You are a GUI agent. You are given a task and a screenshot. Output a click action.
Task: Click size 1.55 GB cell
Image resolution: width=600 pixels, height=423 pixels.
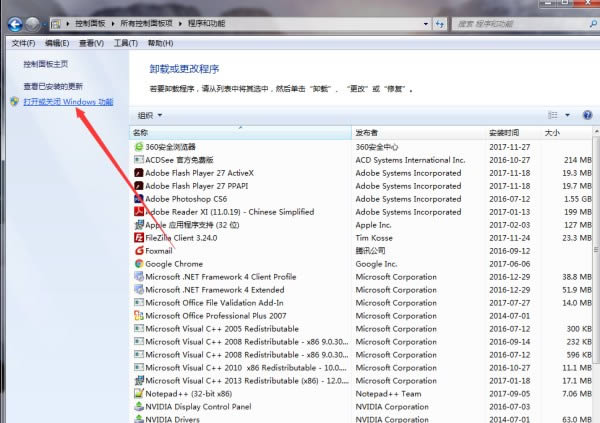coord(577,199)
